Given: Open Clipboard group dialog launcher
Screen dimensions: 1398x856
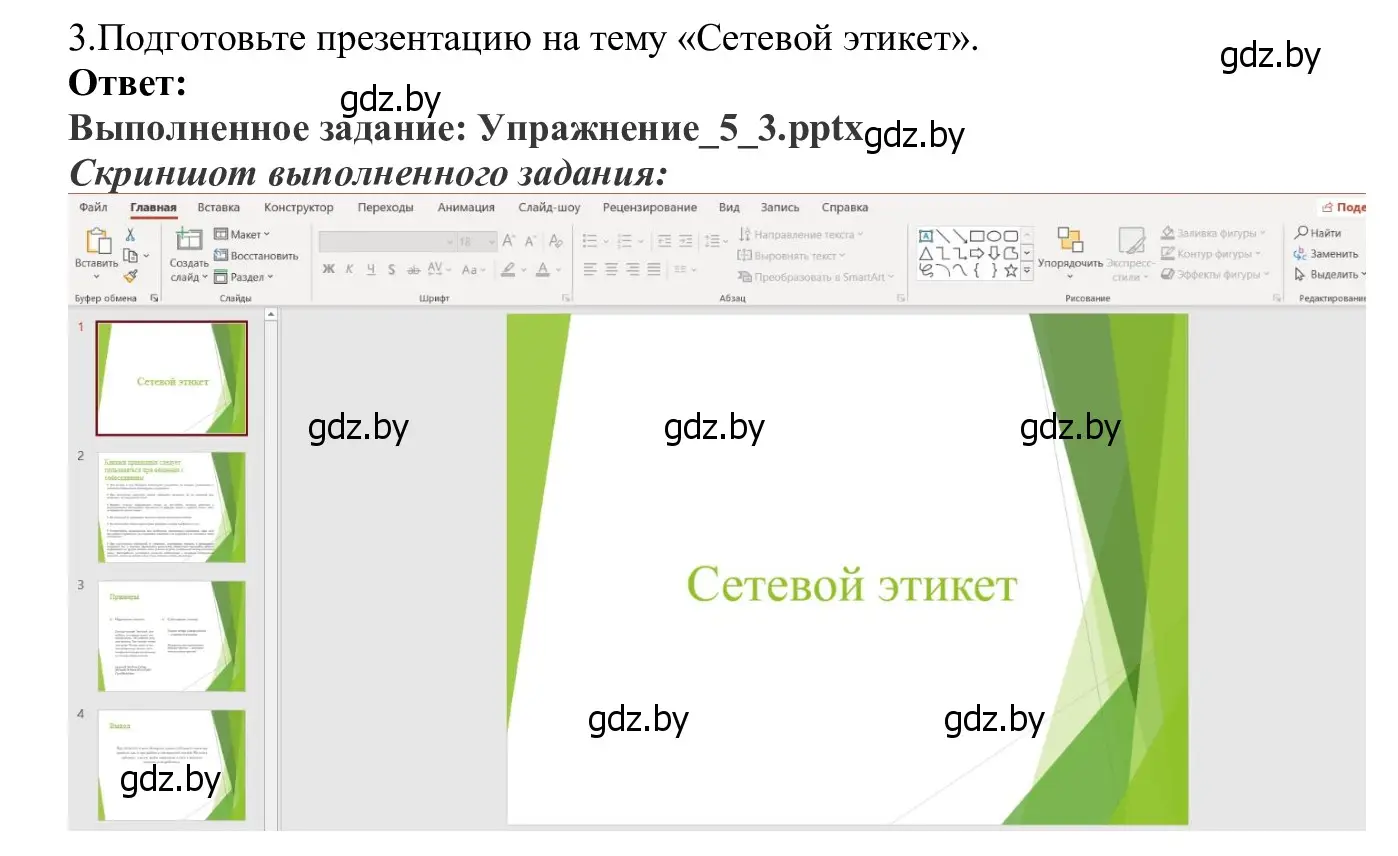Looking at the screenshot, I should pos(155,299).
